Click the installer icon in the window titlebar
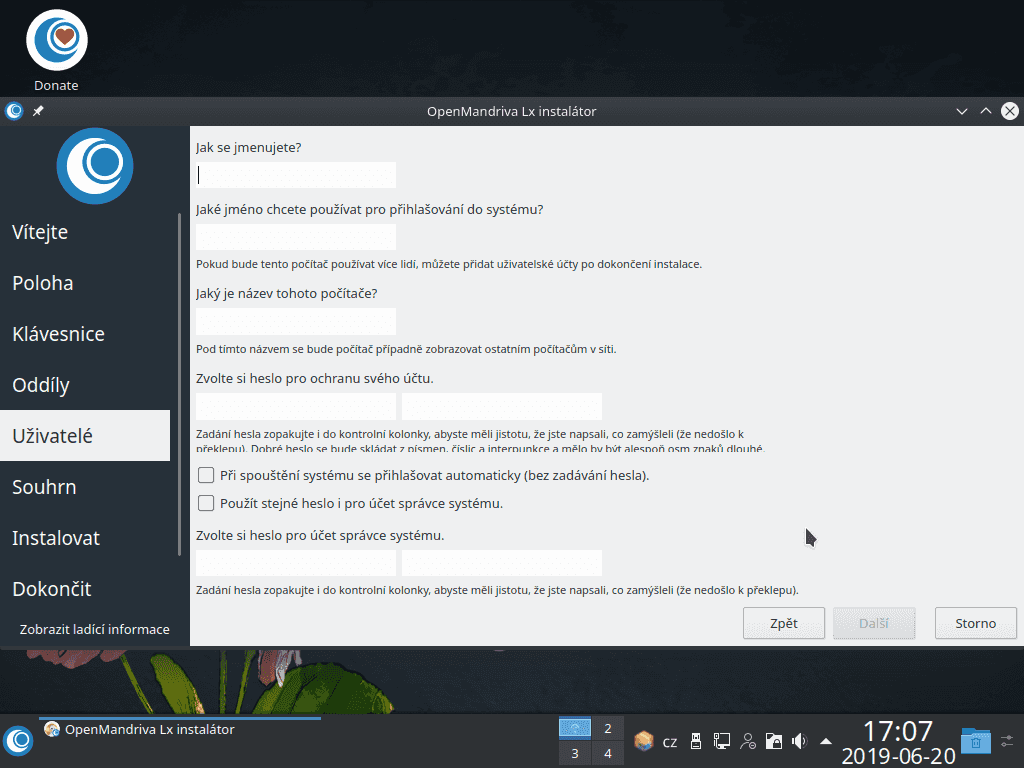This screenshot has height=768, width=1024. 13,111
